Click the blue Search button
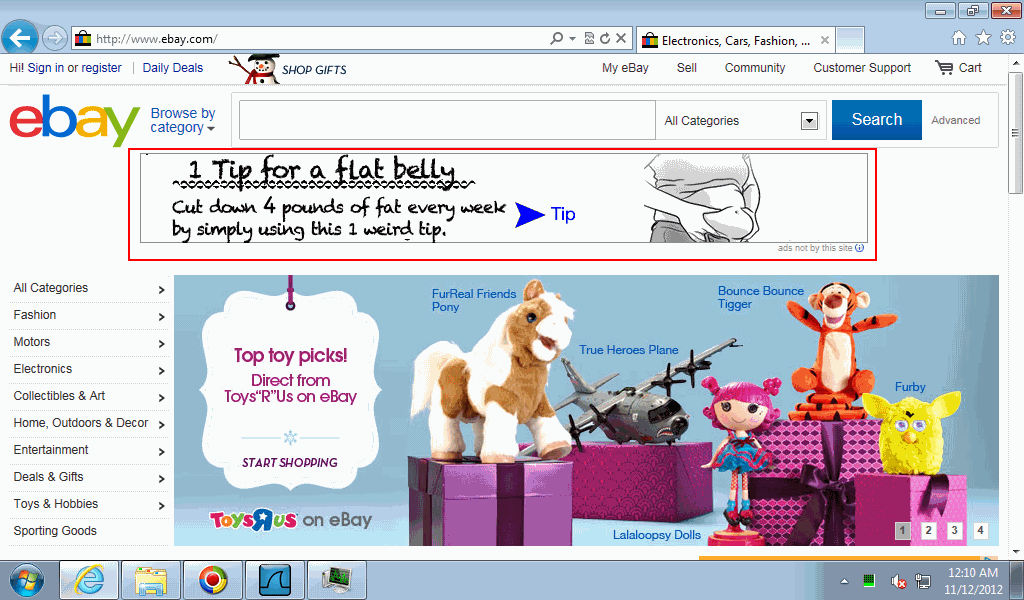The width and height of the screenshot is (1024, 600). click(x=876, y=120)
